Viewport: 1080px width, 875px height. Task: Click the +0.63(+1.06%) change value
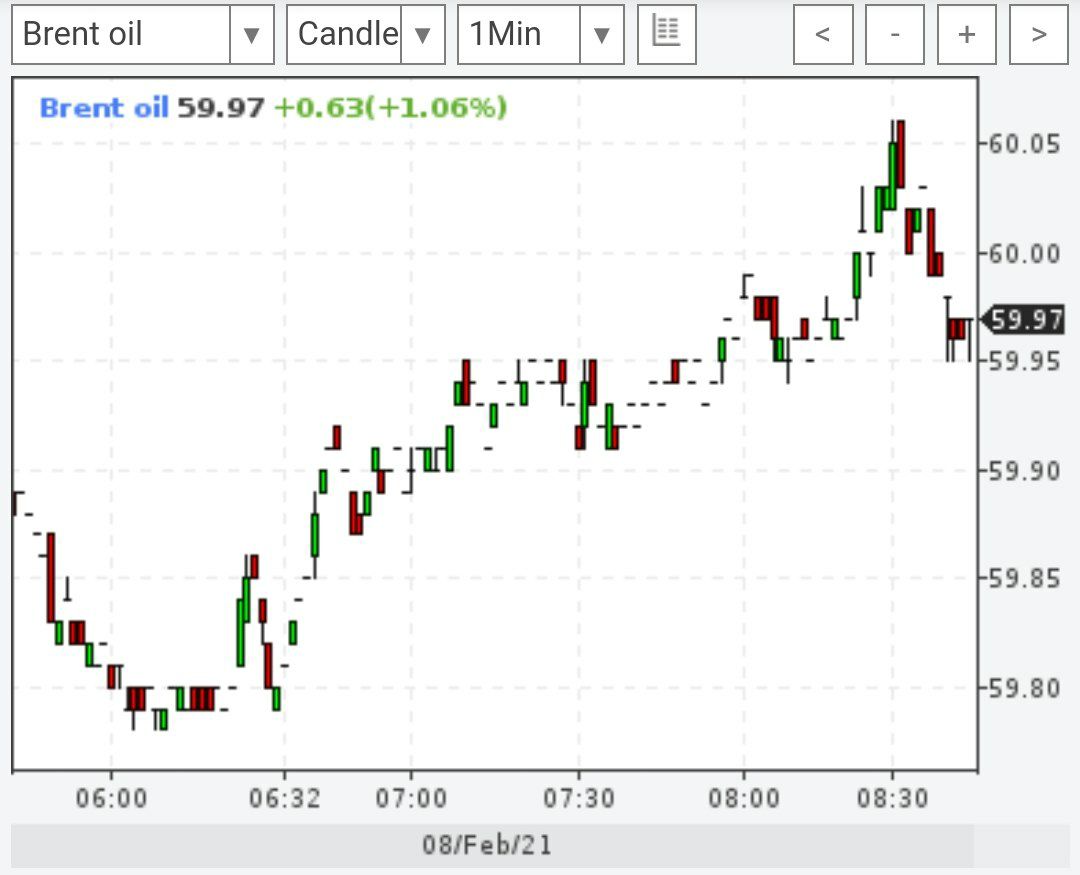(391, 107)
